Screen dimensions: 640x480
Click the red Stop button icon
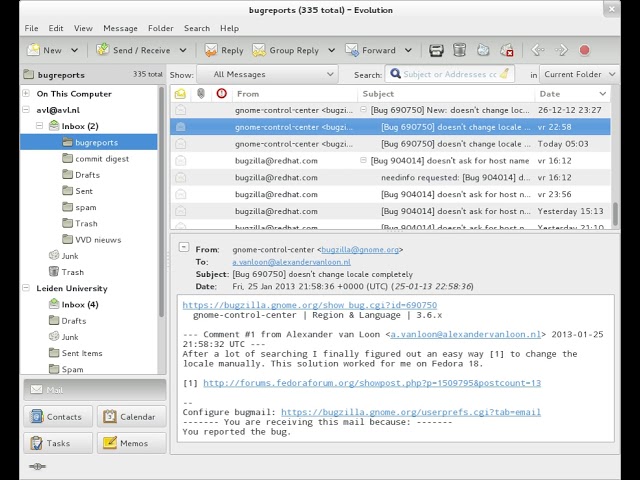(585, 50)
